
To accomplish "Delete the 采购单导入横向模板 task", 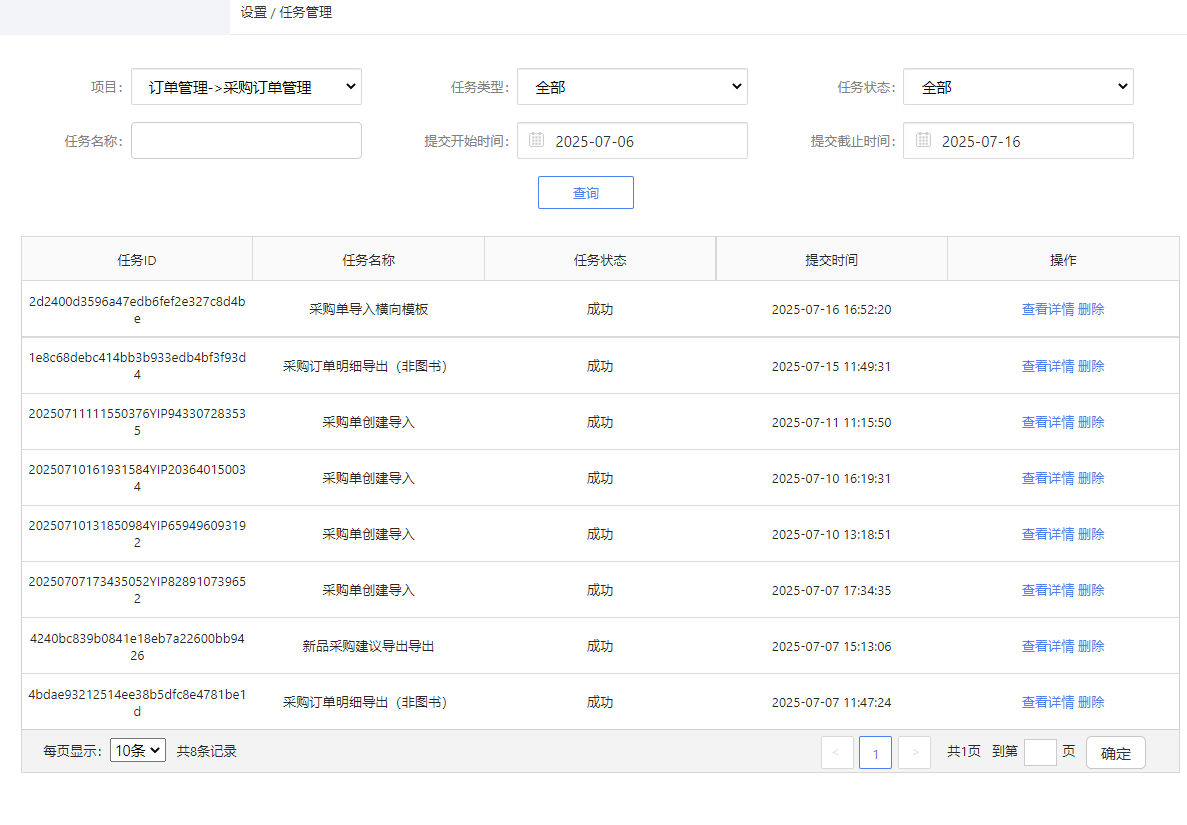I will click(x=1091, y=310).
